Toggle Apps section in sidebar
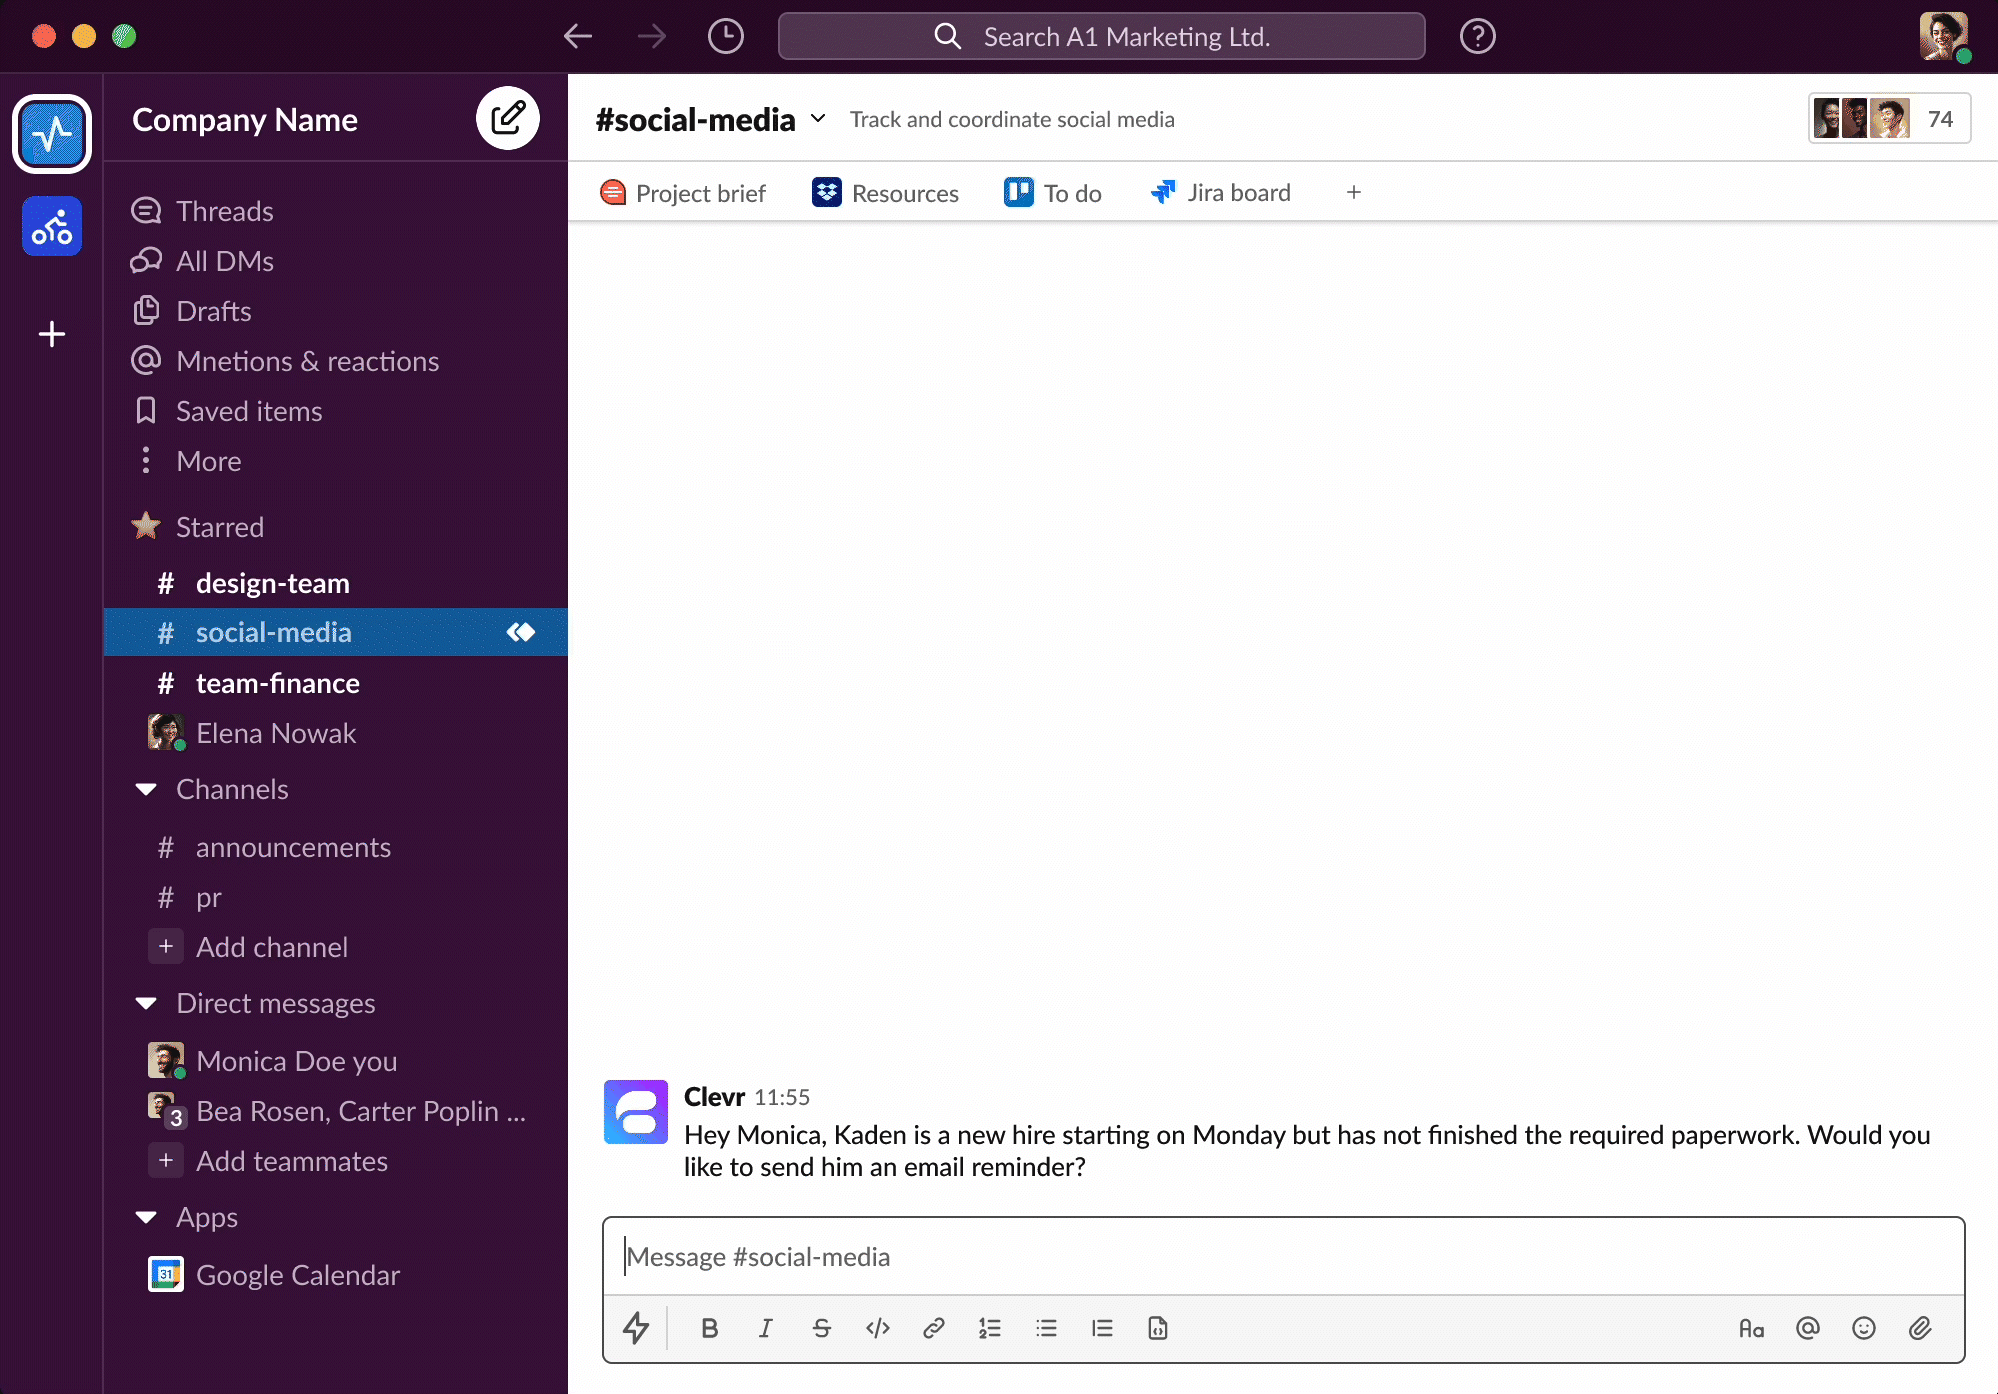 pos(147,1216)
